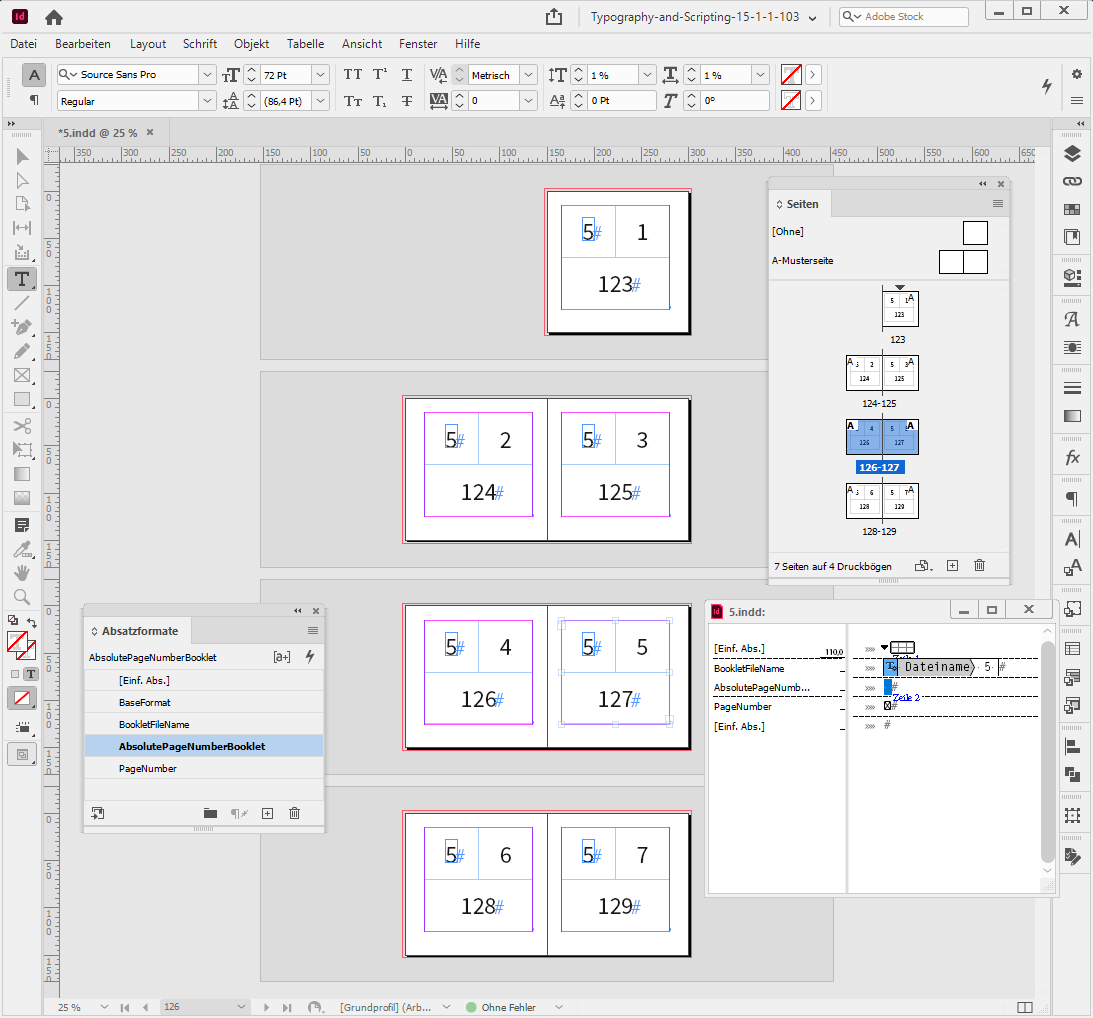Switch to the 5.indd document tab

click(96, 132)
